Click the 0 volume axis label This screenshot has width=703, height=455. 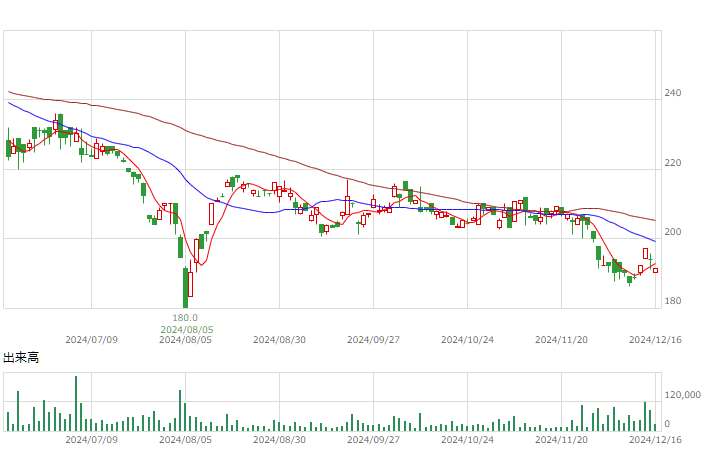[667, 424]
